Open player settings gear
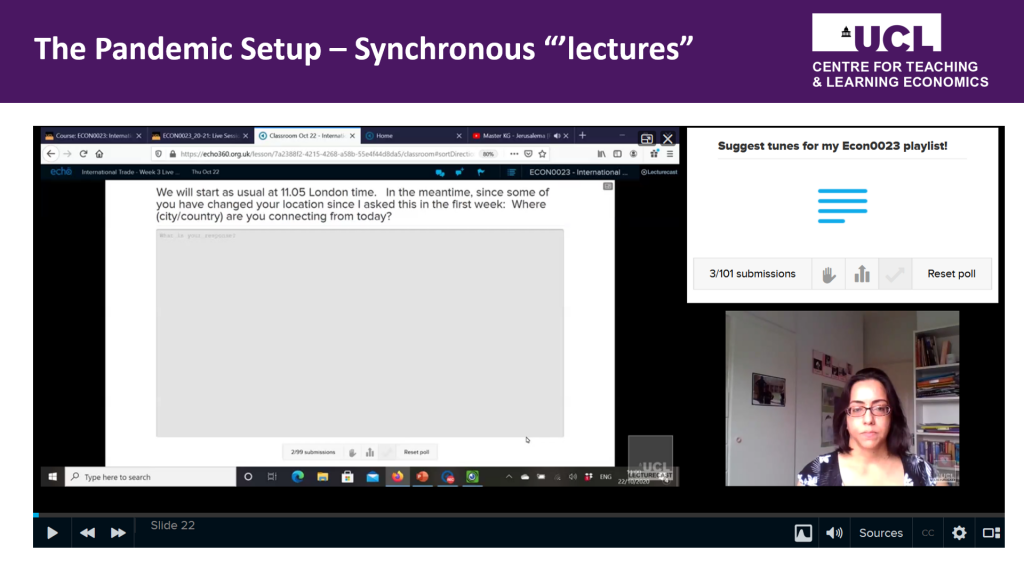Viewport: 1024px width, 576px height. pos(959,533)
